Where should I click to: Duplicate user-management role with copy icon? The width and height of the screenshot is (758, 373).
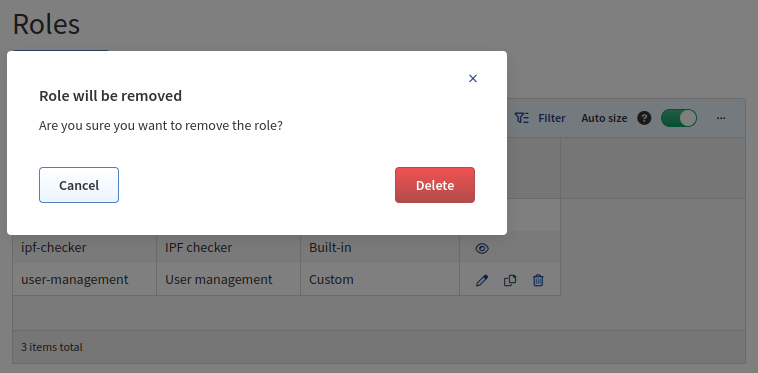[510, 280]
